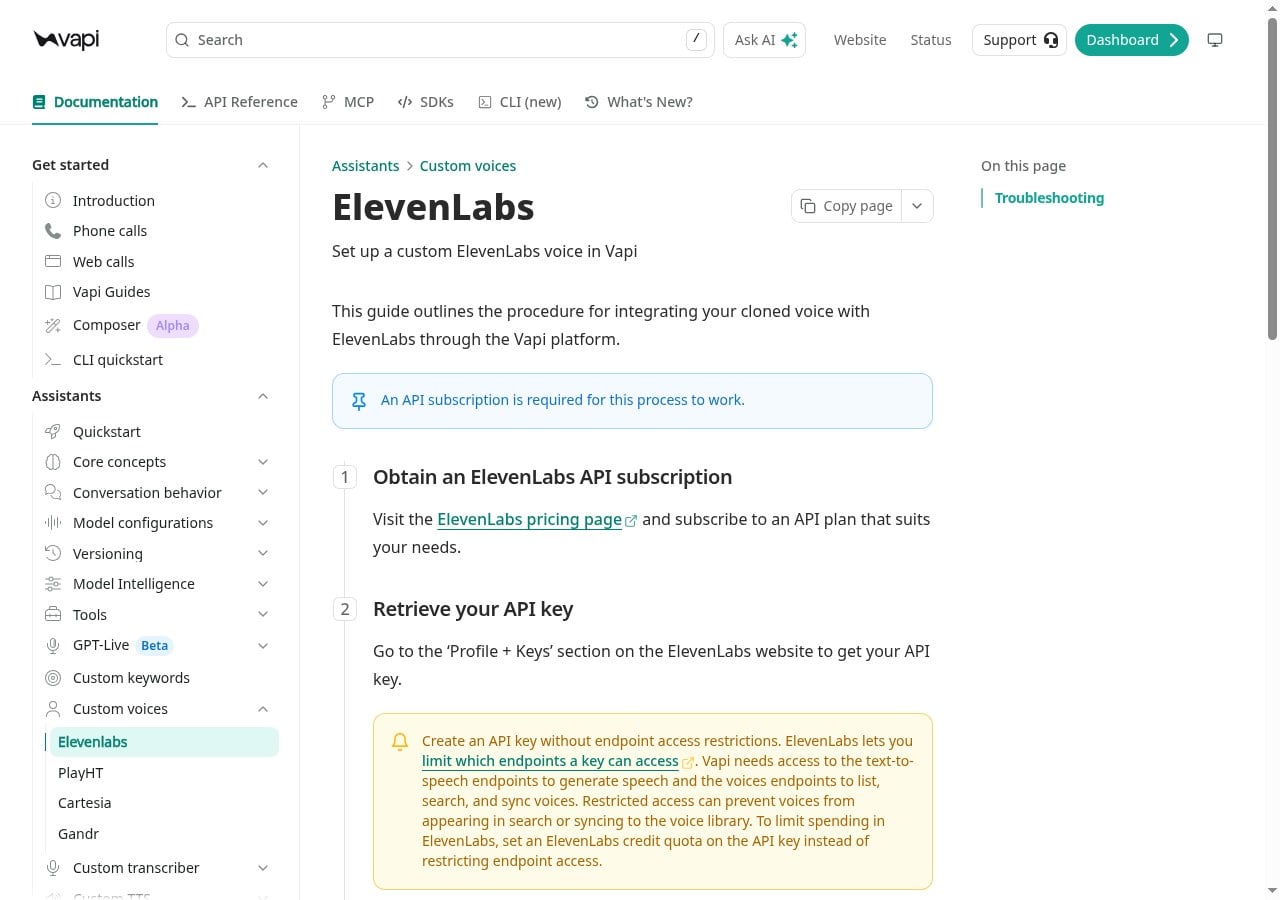Jump to Troubleshooting in On this page
The height and width of the screenshot is (900, 1280).
tap(1049, 198)
